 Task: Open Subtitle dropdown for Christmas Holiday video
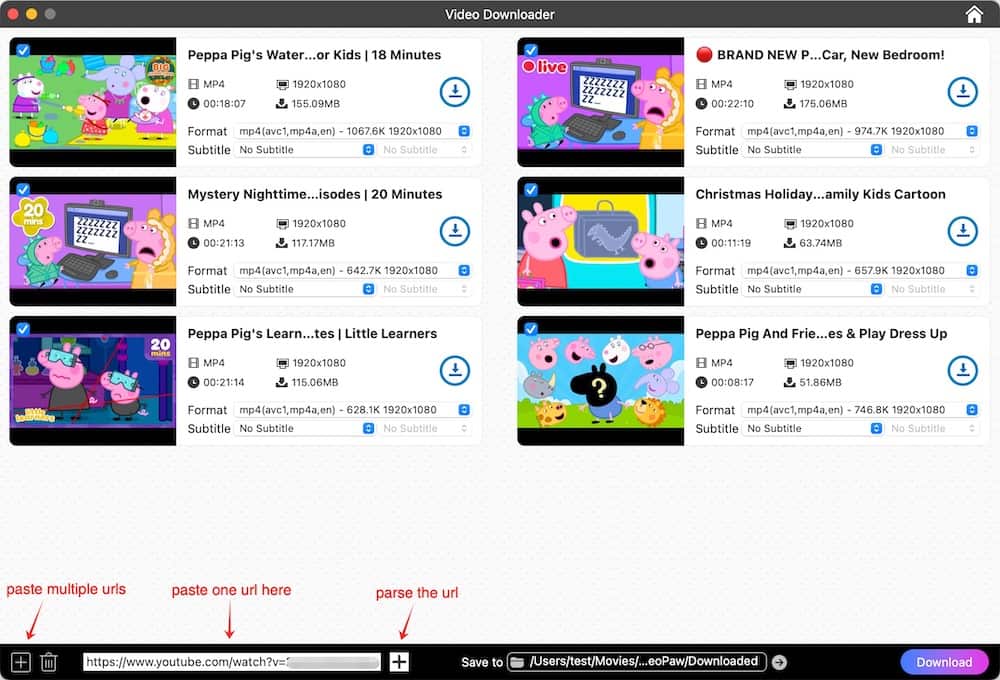click(812, 289)
